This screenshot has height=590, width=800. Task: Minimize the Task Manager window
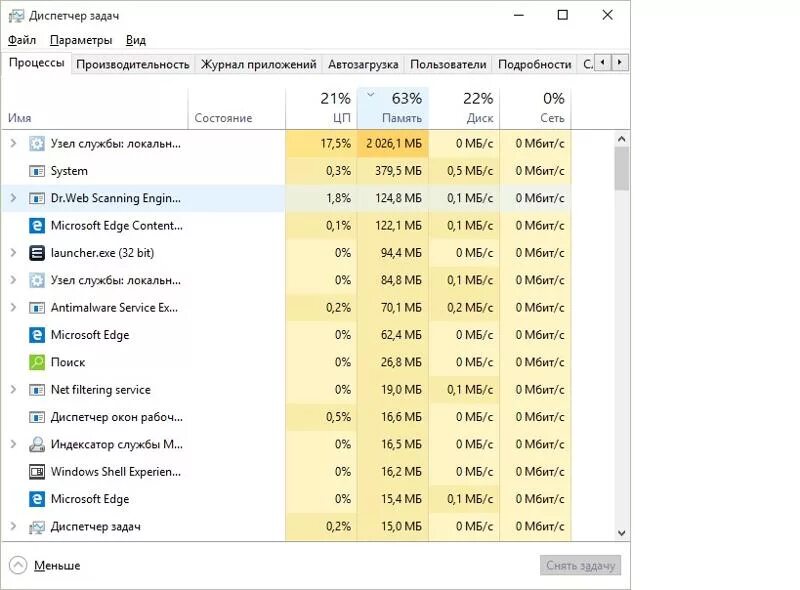click(519, 15)
